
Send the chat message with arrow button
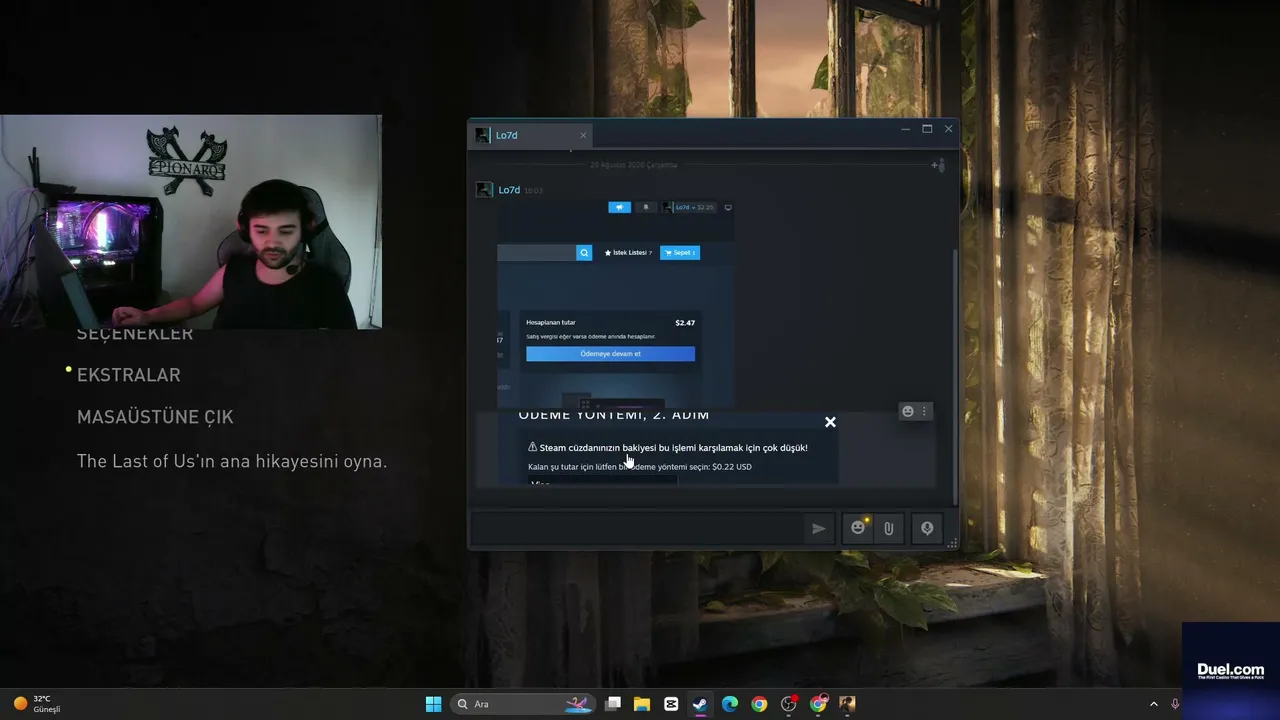click(x=819, y=528)
